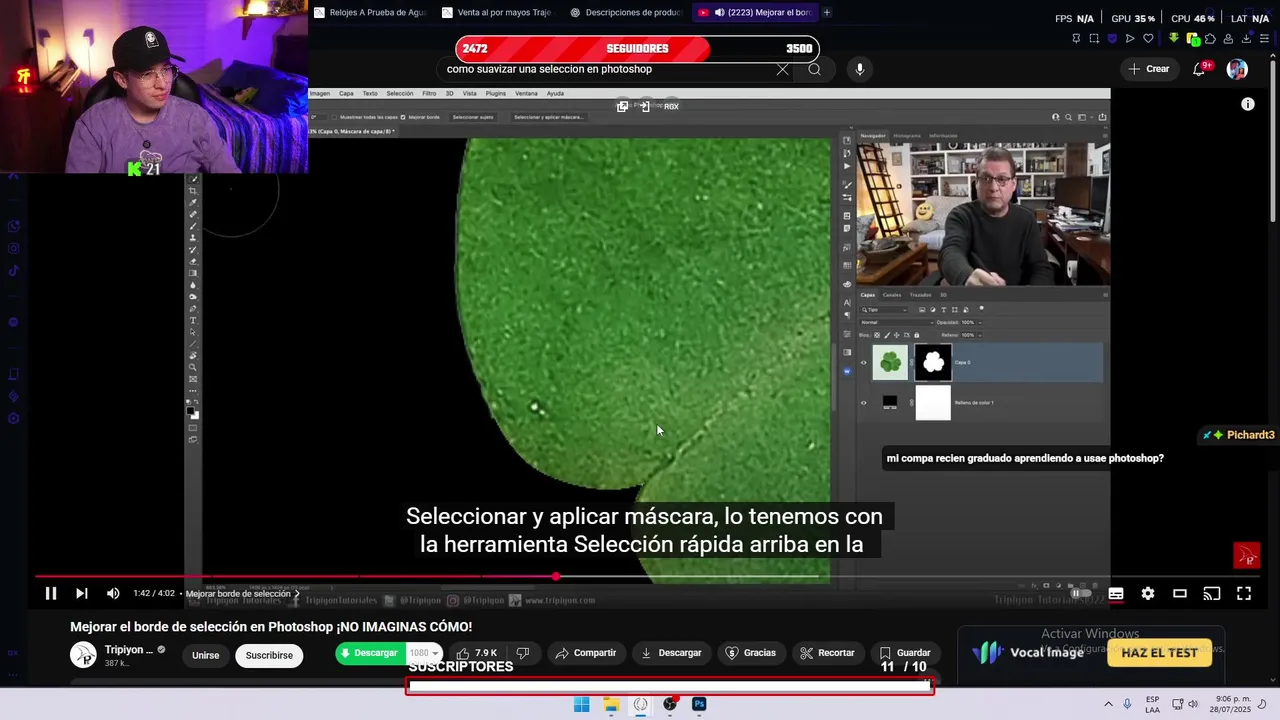Toggle subtitles in the player
The image size is (1280, 720).
click(1116, 593)
